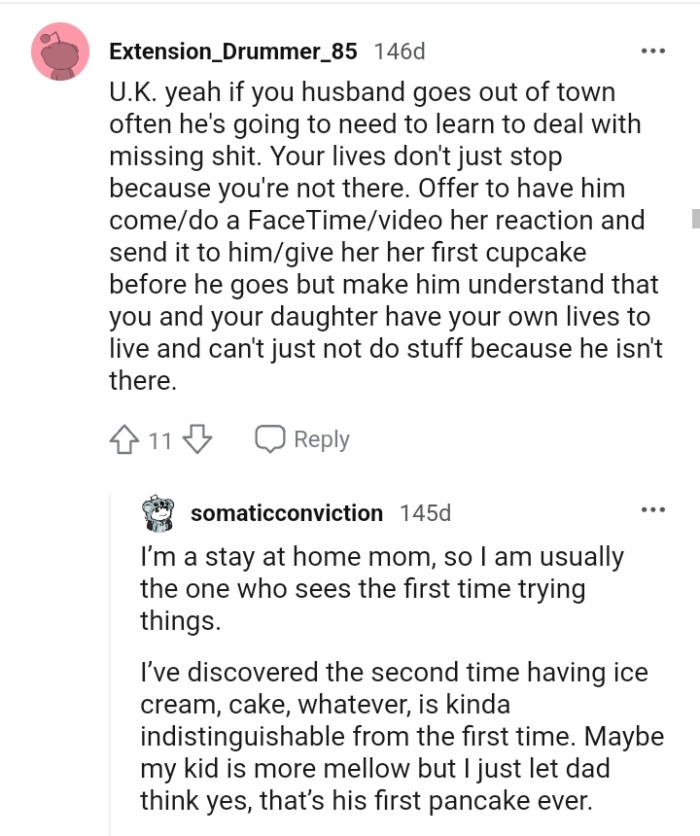Click the paragraph "I've discovered the second time"
The height and width of the screenshot is (836, 700).
click(x=400, y=737)
